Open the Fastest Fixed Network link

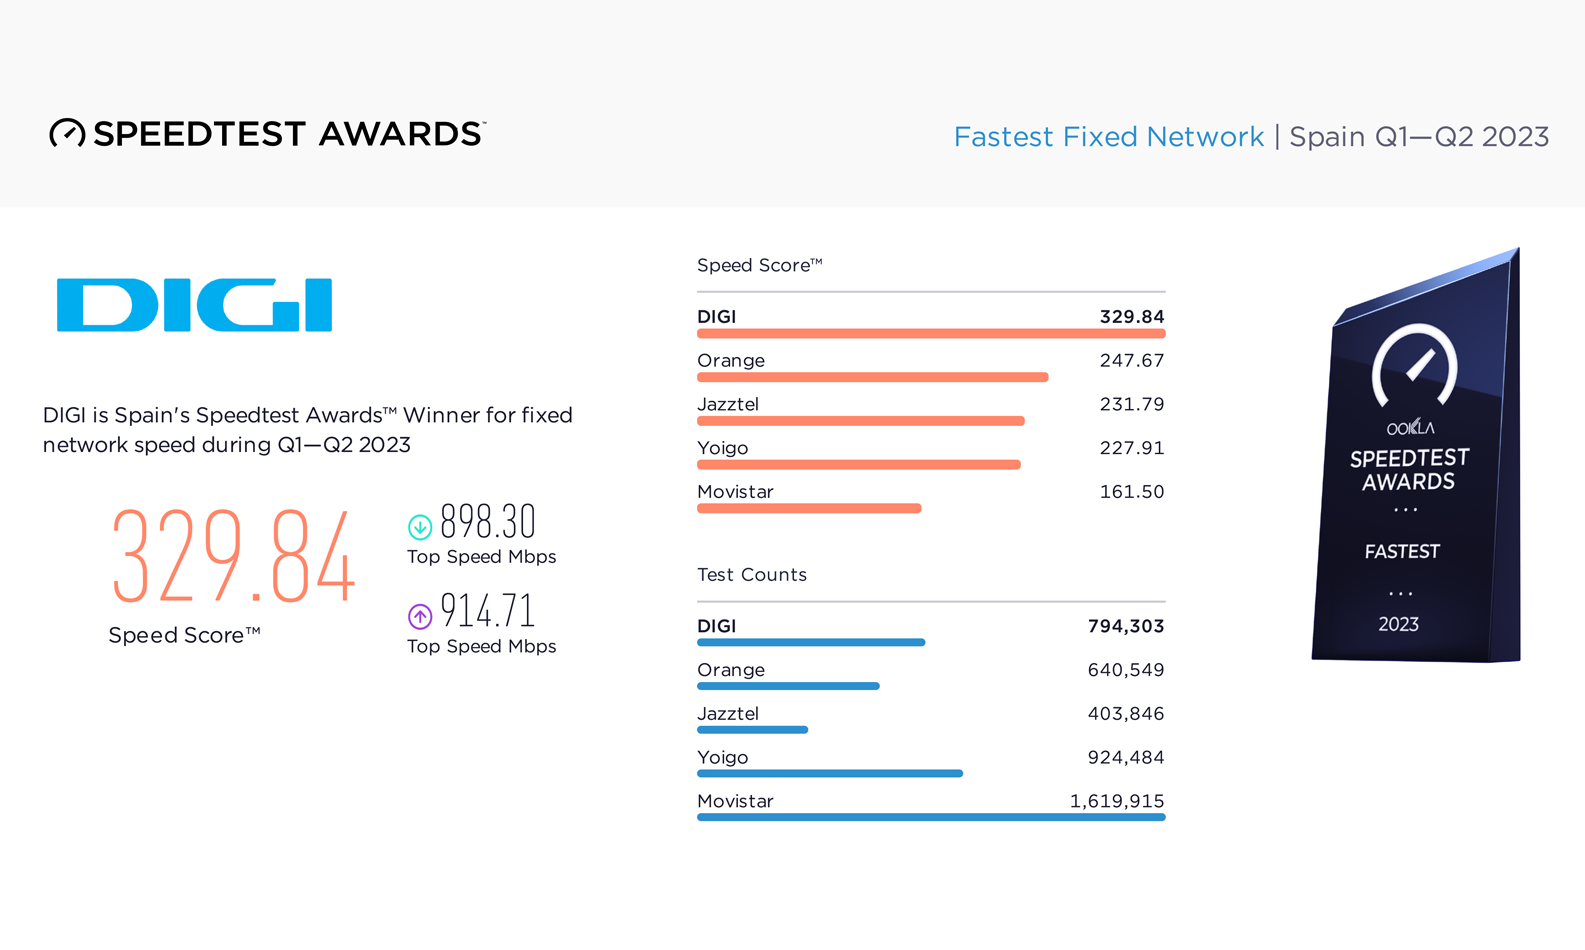point(1108,136)
